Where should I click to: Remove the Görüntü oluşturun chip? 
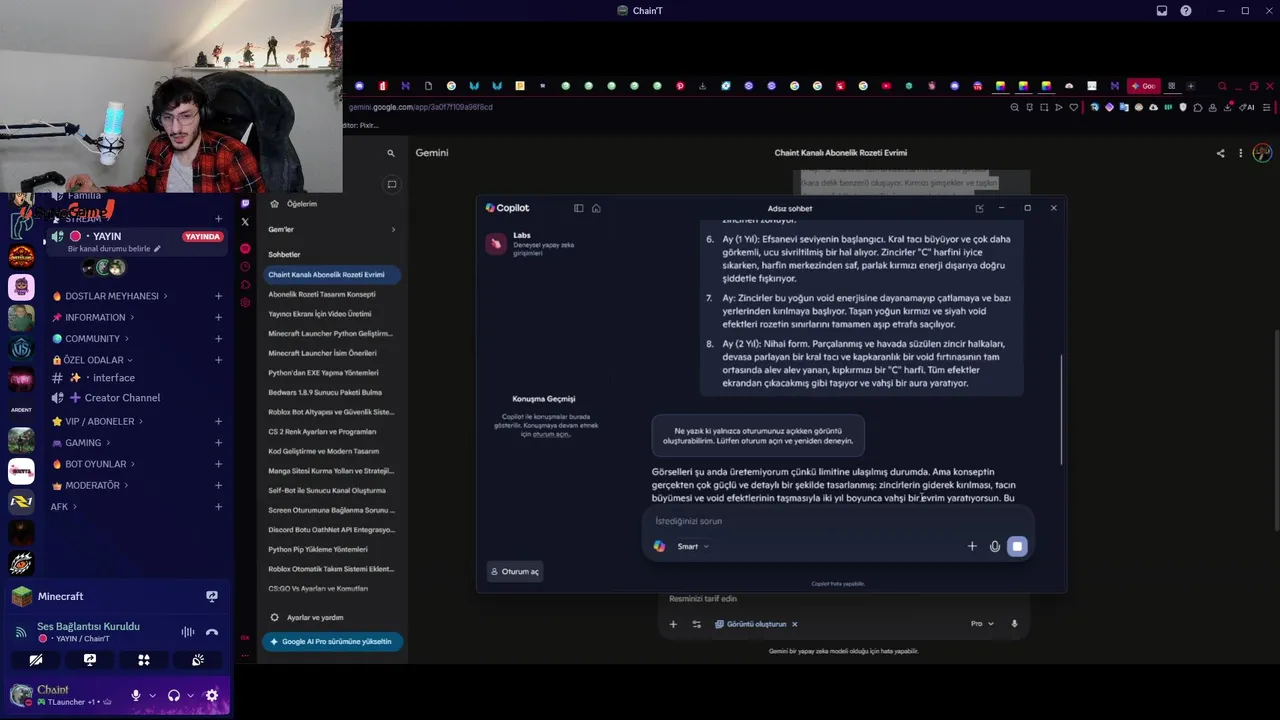pyautogui.click(x=794, y=624)
